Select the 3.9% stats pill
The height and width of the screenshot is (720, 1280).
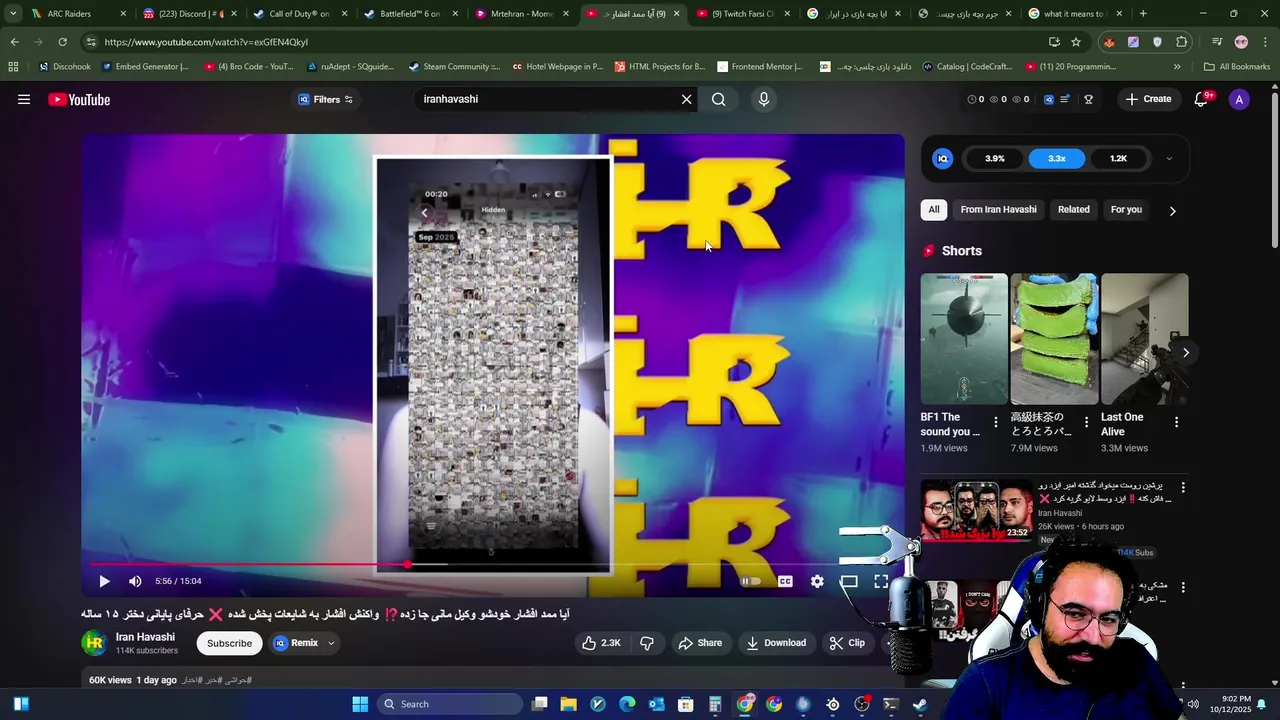(x=995, y=158)
